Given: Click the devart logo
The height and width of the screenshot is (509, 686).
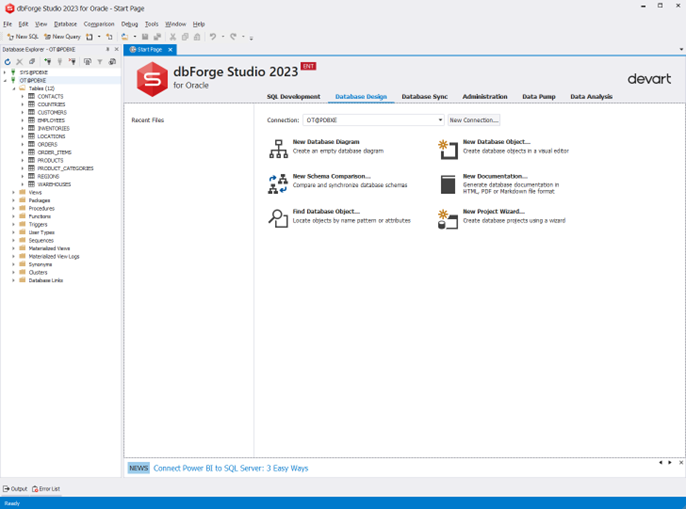Looking at the screenshot, I should pos(649,79).
